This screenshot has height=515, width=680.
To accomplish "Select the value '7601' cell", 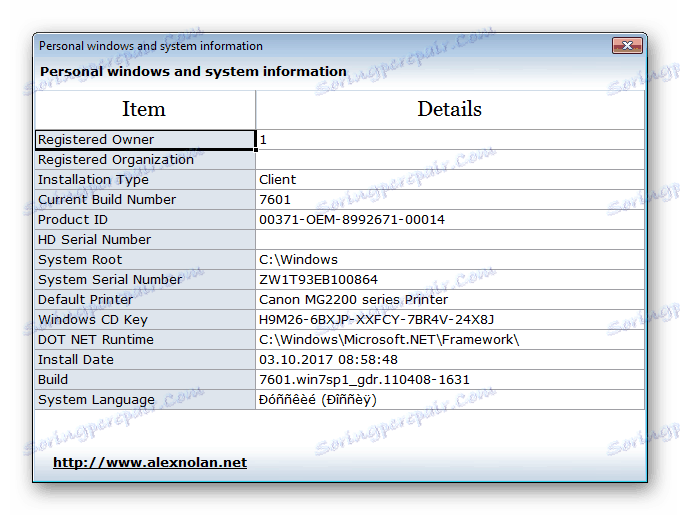I will [450, 199].
